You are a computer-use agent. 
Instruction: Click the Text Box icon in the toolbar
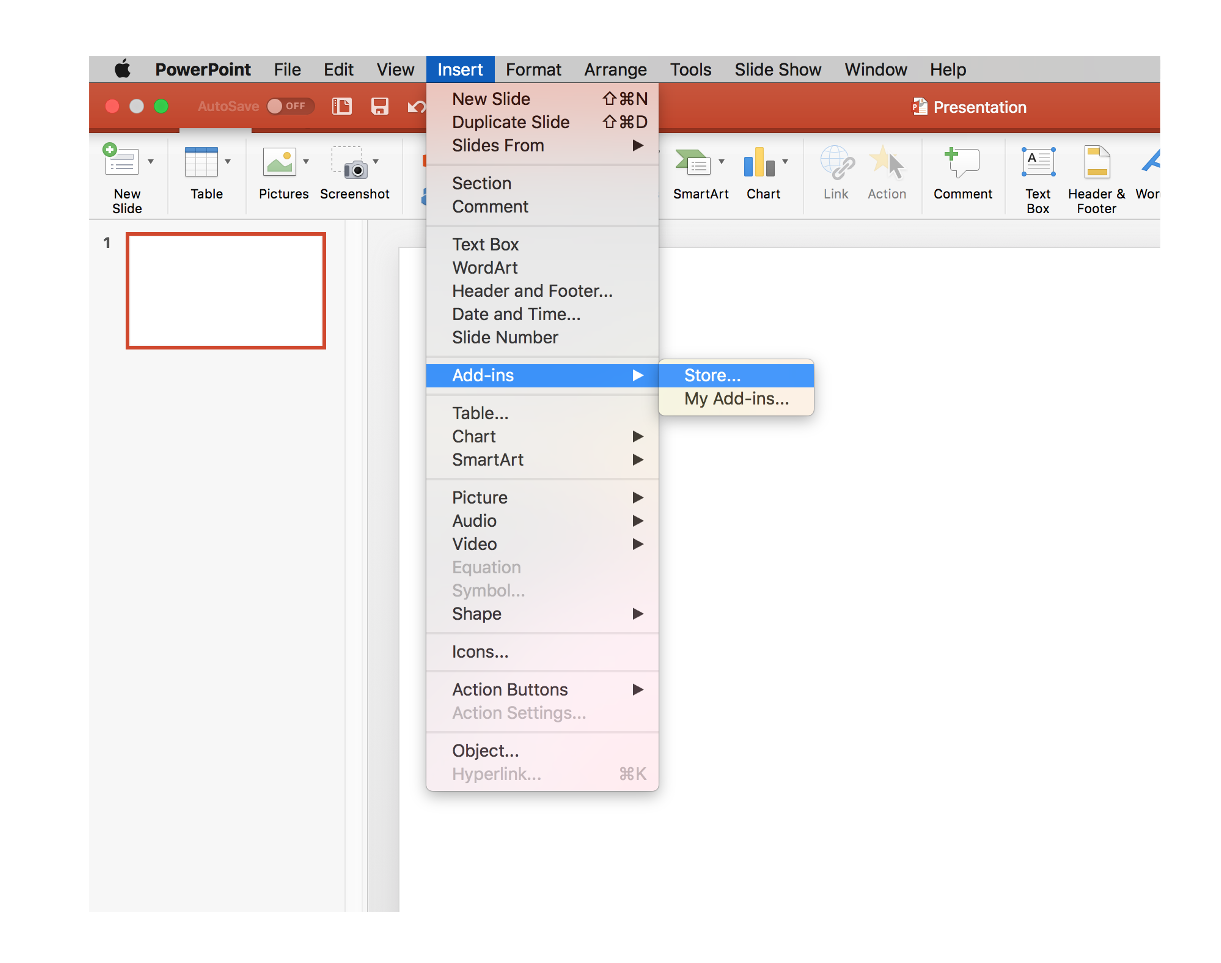click(x=1038, y=162)
